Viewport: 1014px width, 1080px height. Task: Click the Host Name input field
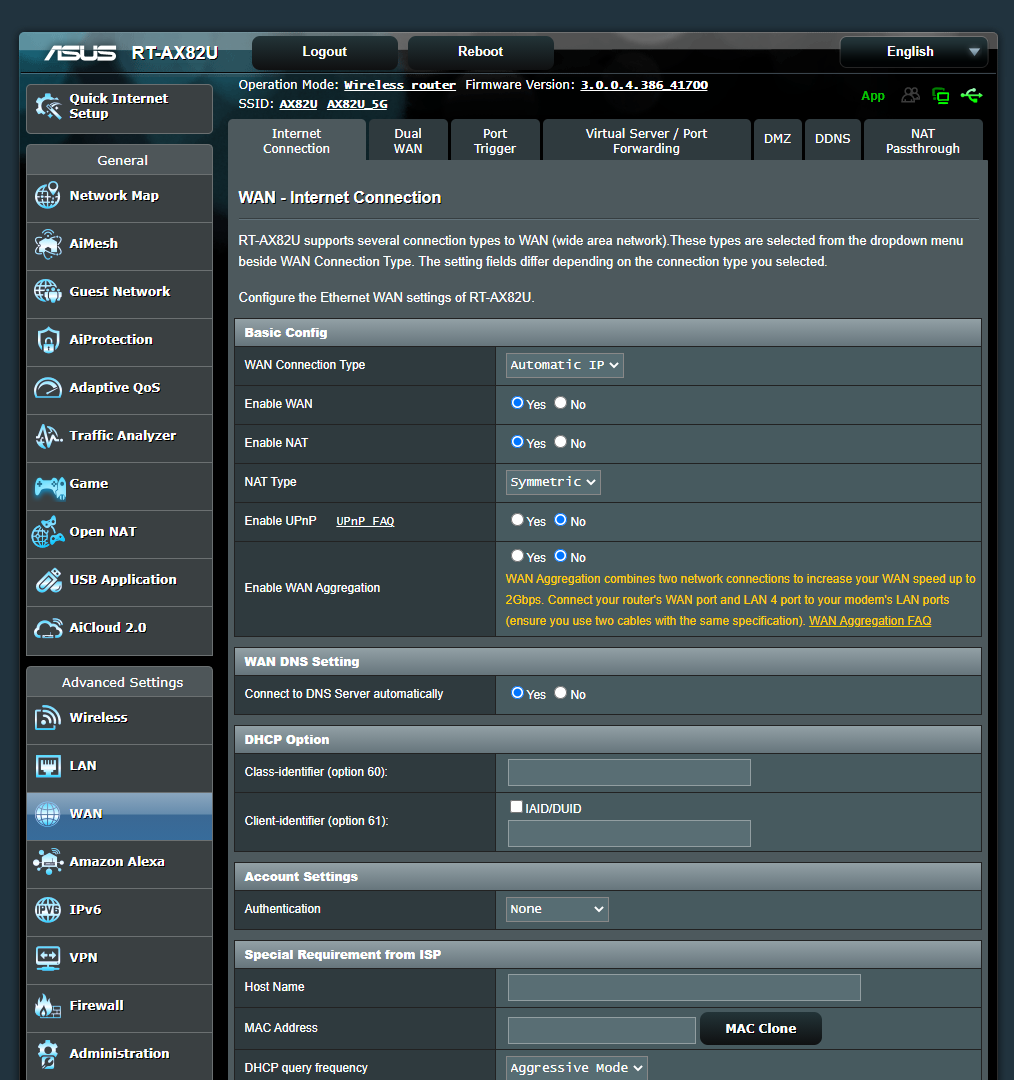tap(684, 987)
